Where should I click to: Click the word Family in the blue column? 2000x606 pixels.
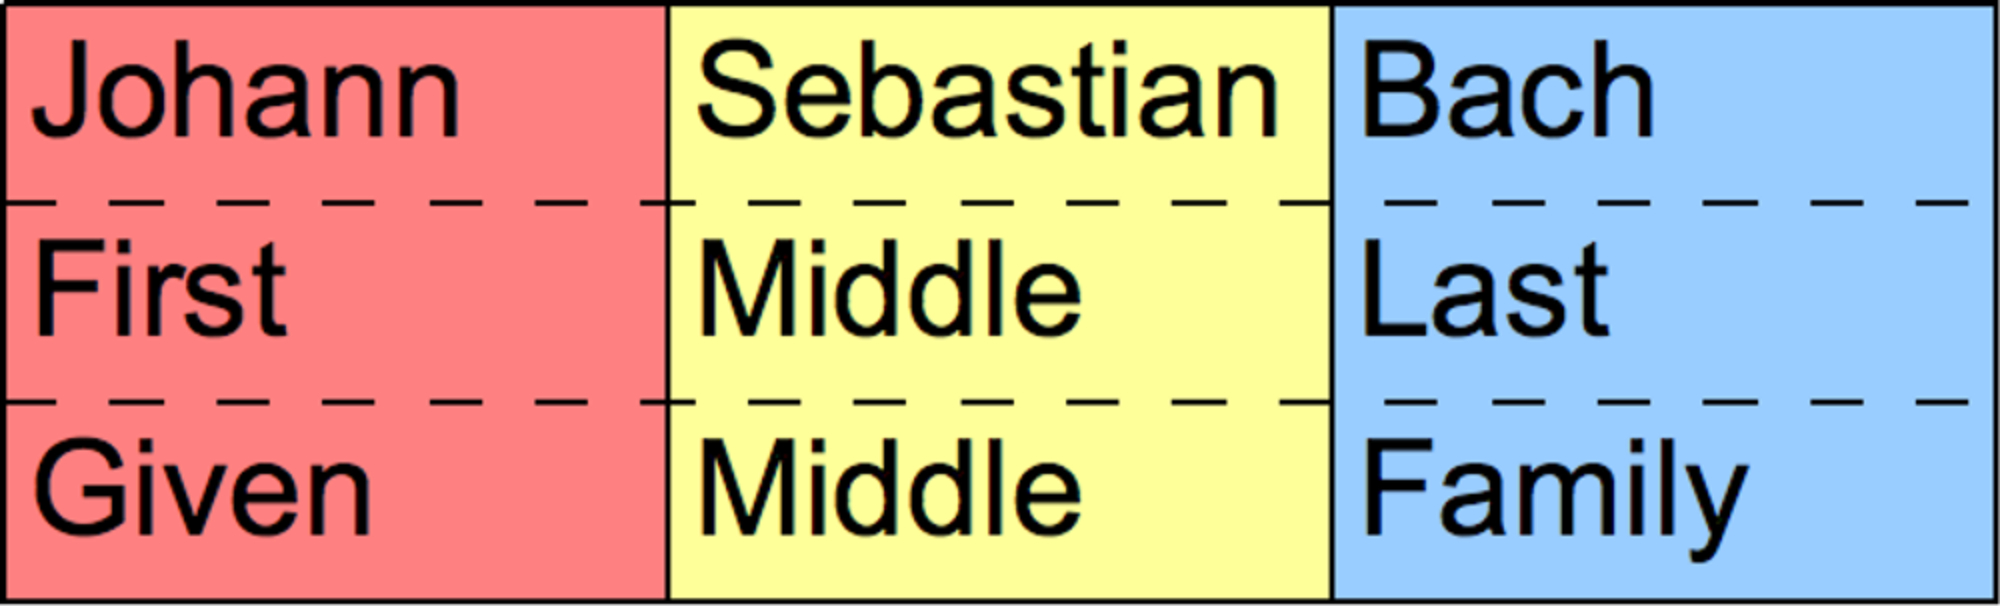(x=1554, y=492)
